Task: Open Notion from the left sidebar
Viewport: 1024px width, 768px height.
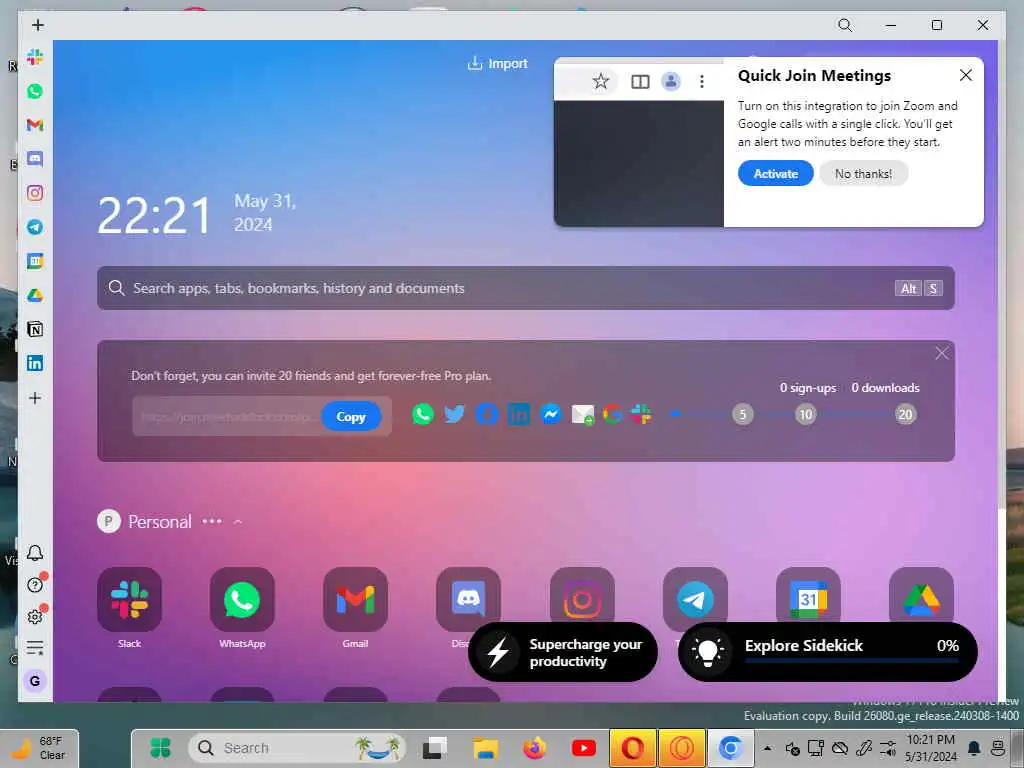Action: 35,329
